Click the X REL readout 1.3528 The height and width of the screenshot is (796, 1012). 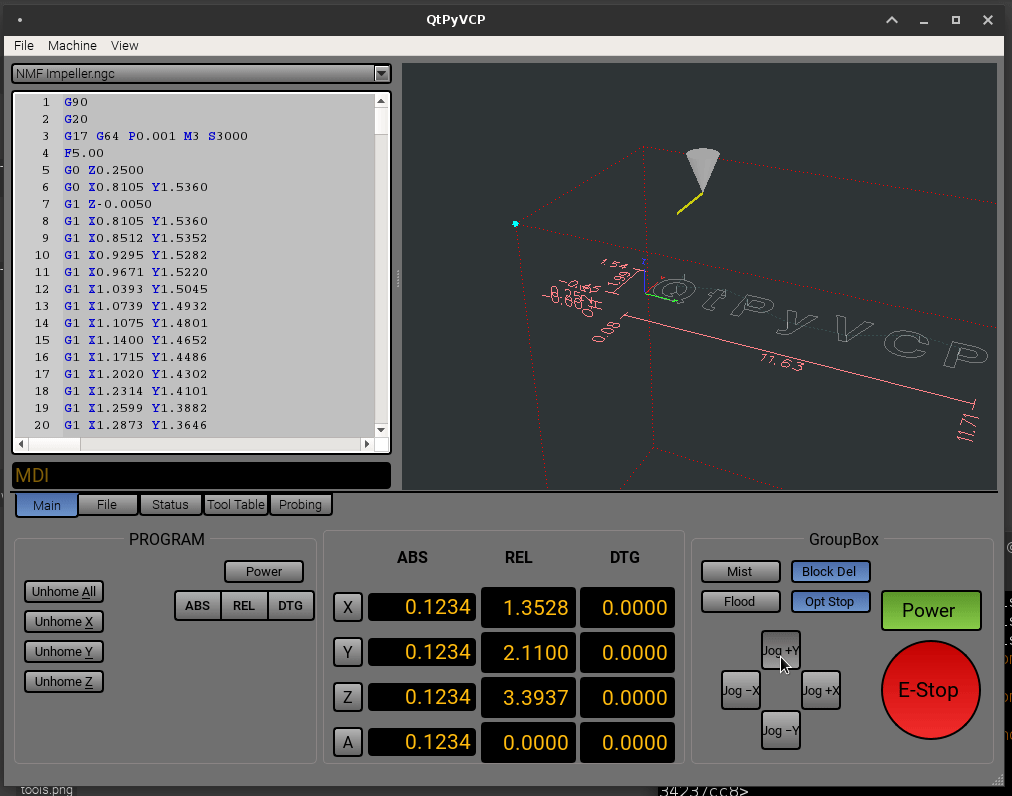pyautogui.click(x=529, y=607)
